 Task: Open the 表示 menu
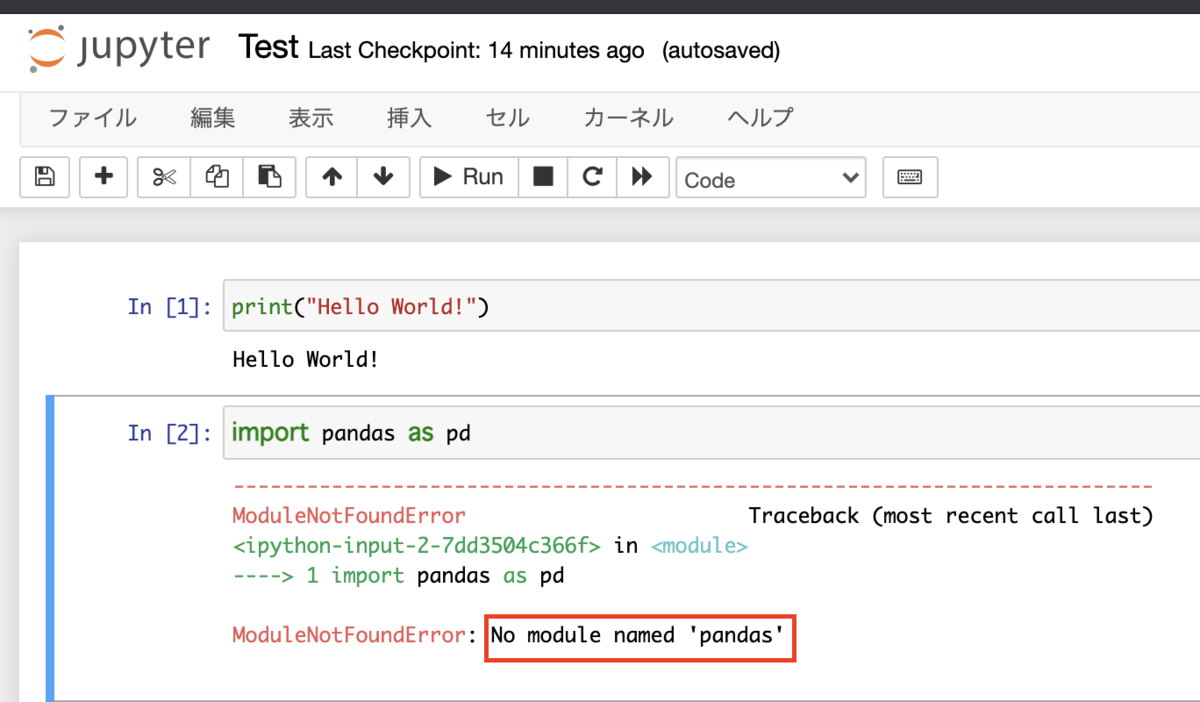pos(311,118)
